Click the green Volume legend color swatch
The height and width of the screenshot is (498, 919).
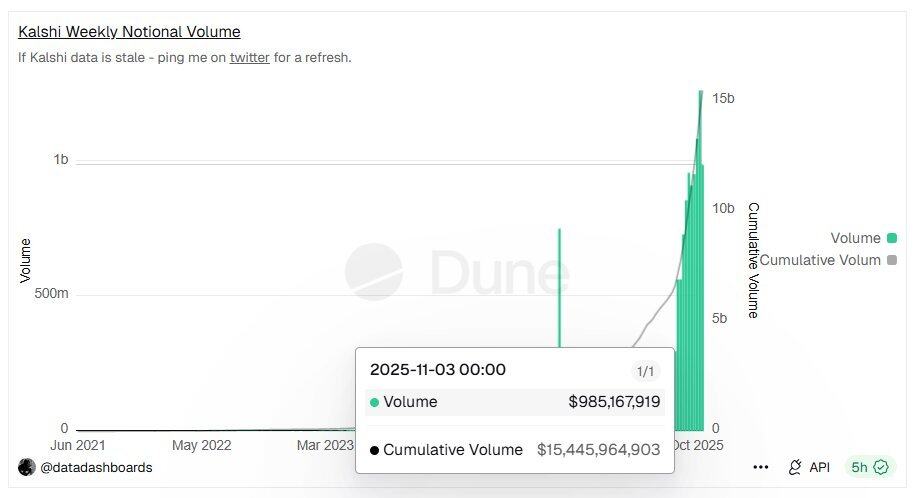[891, 238]
